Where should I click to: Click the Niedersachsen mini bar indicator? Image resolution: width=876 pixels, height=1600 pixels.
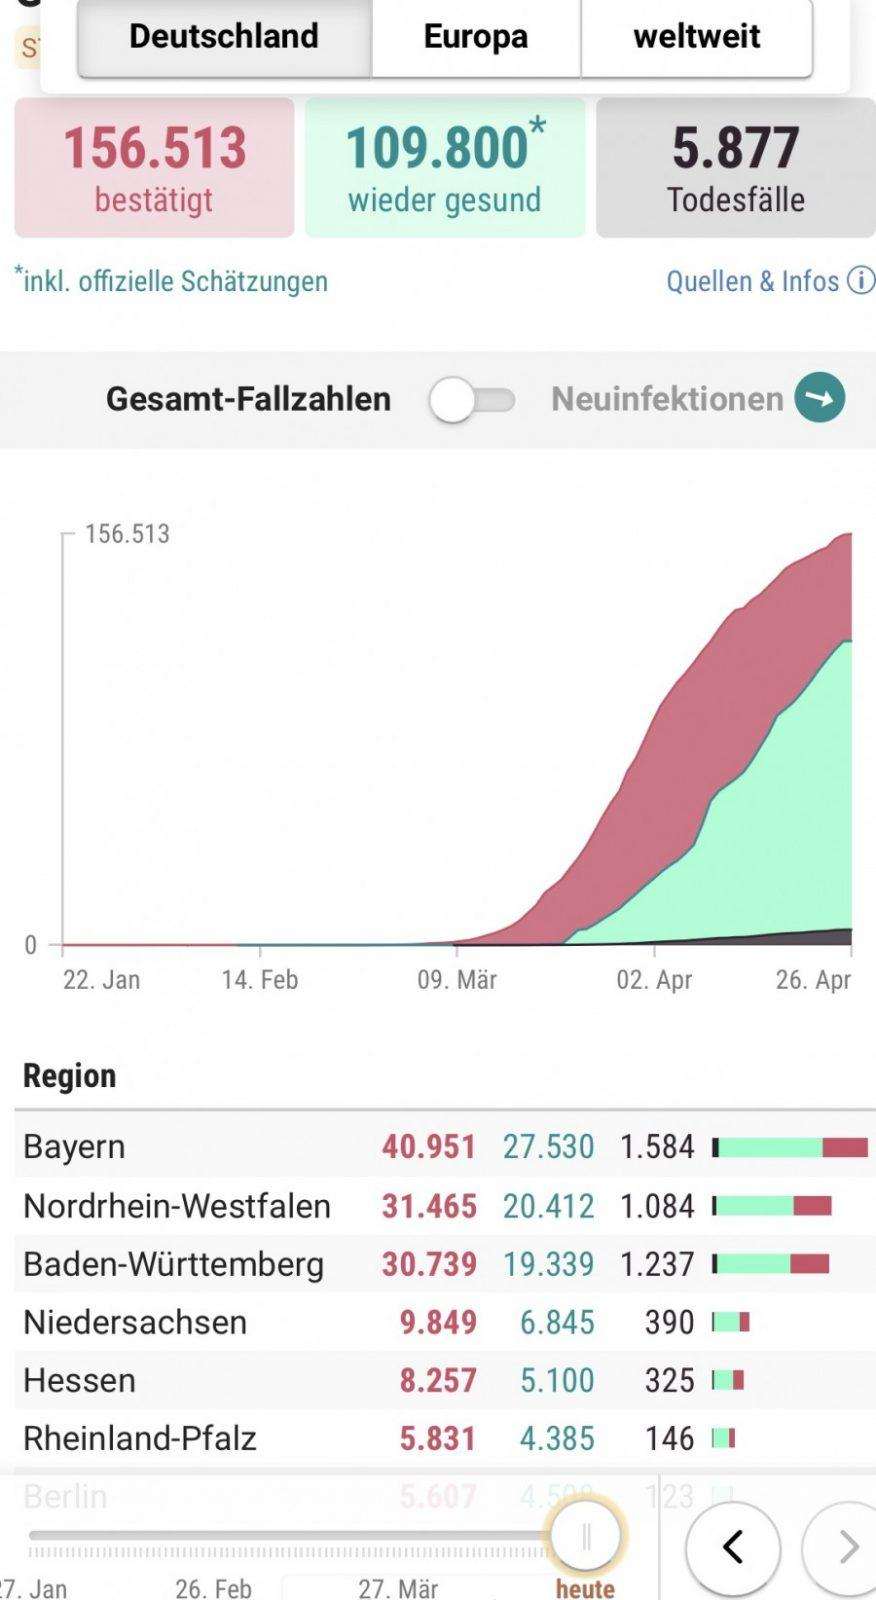pyautogui.click(x=731, y=1322)
